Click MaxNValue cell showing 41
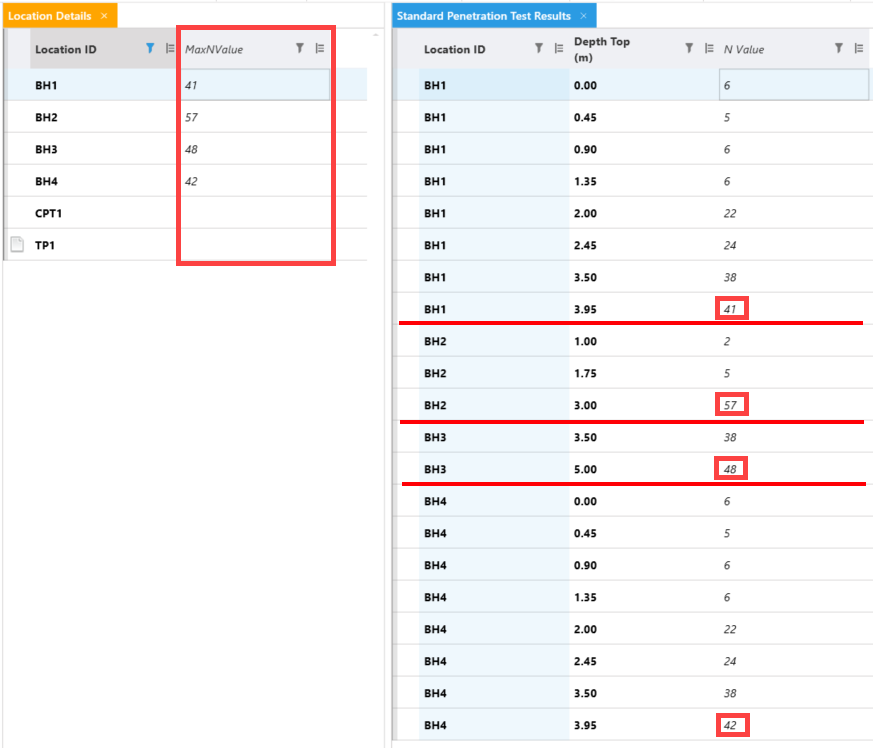Screen dimensions: 873x748 coord(254,85)
